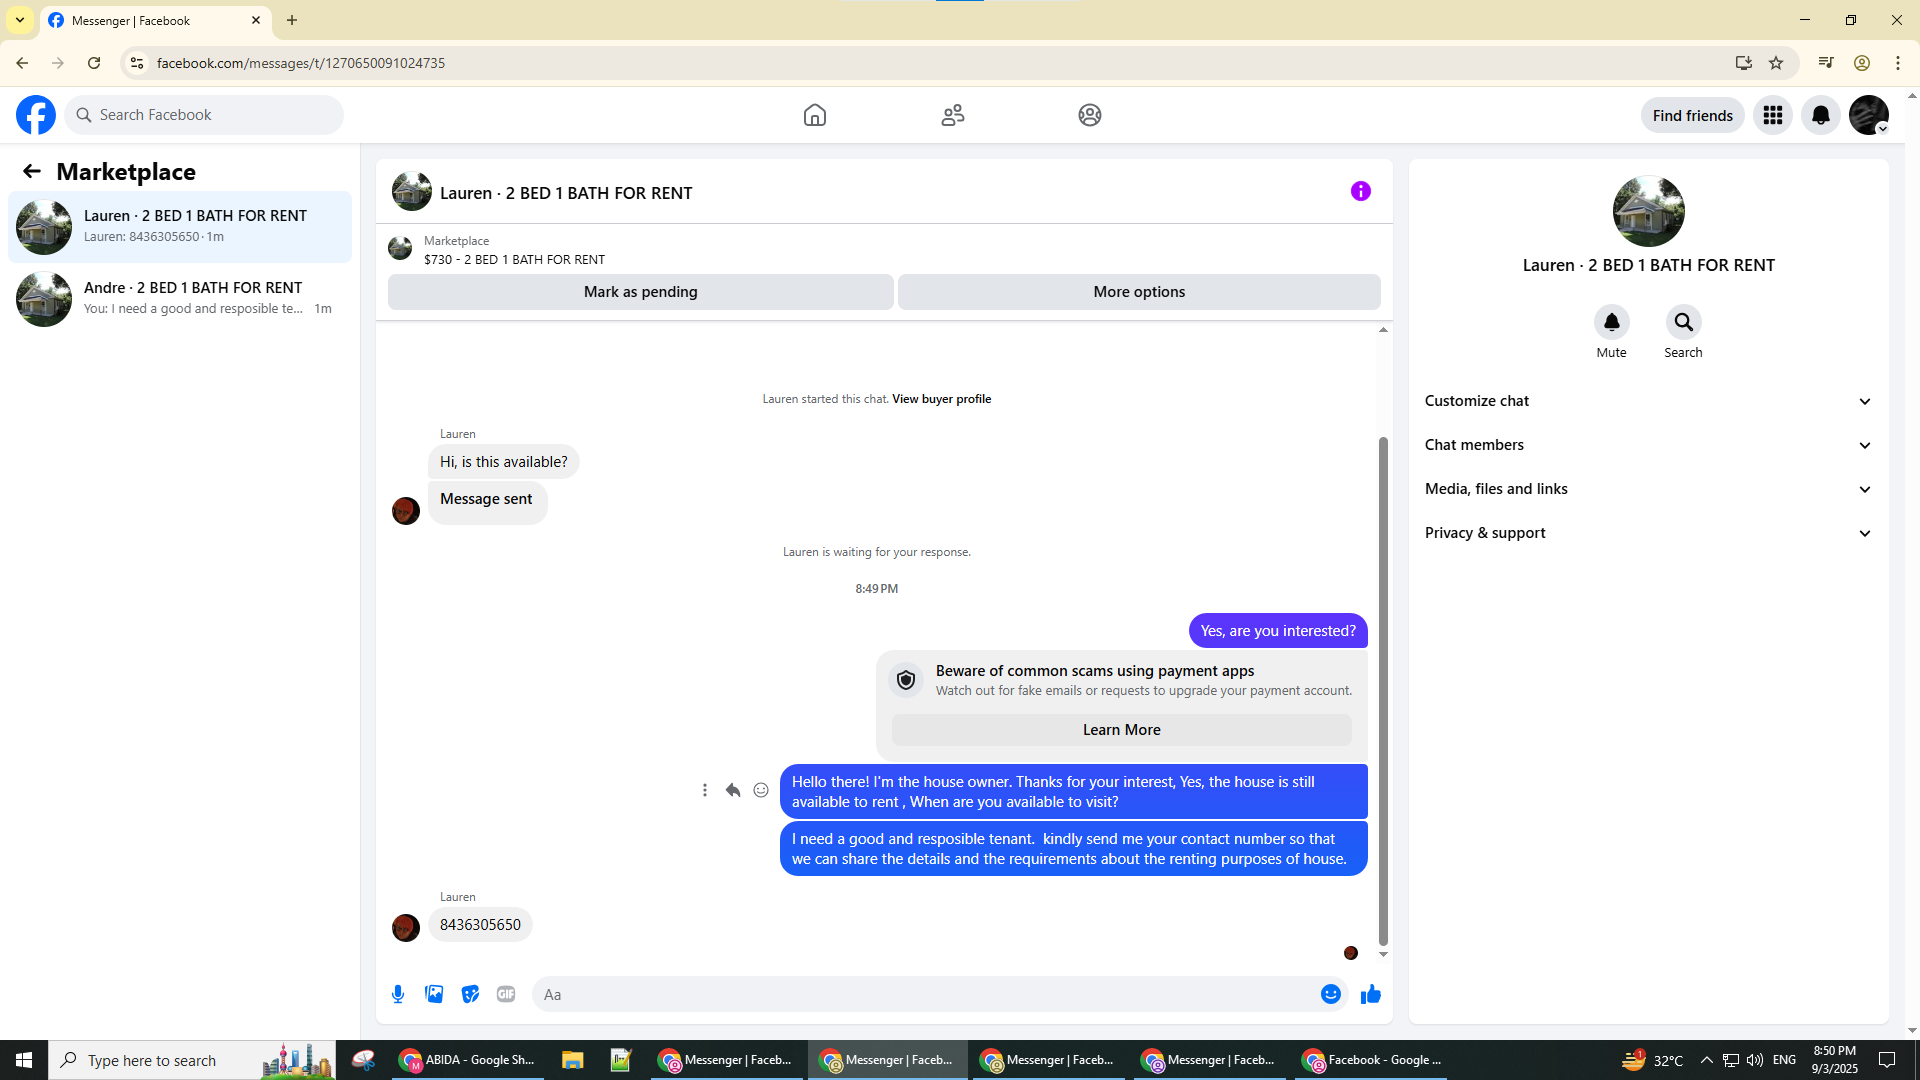Bookmark this page with star icon
The image size is (1920, 1080).
click(1776, 63)
